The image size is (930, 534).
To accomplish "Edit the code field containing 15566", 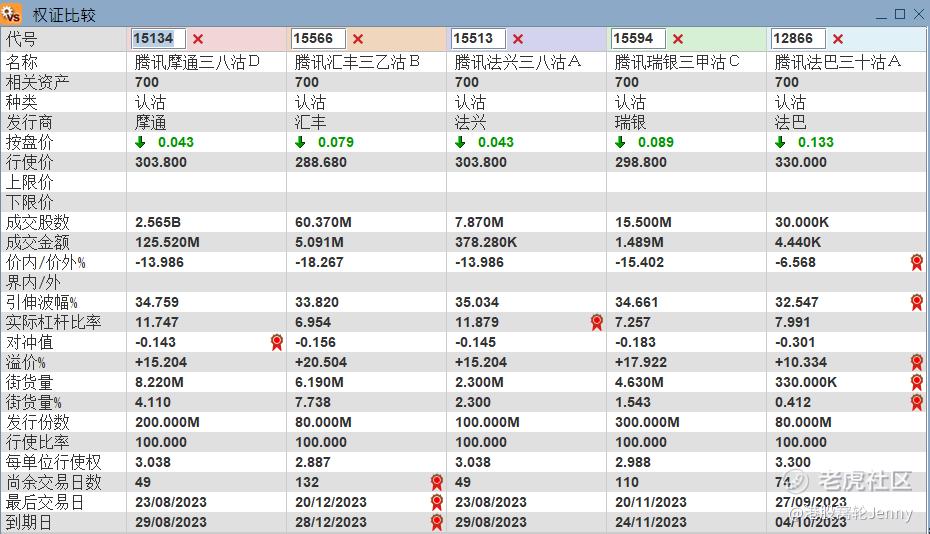I will pyautogui.click(x=319, y=39).
